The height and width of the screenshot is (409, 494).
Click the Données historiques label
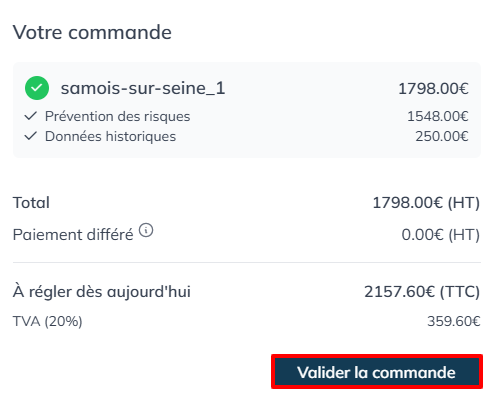pyautogui.click(x=110, y=136)
